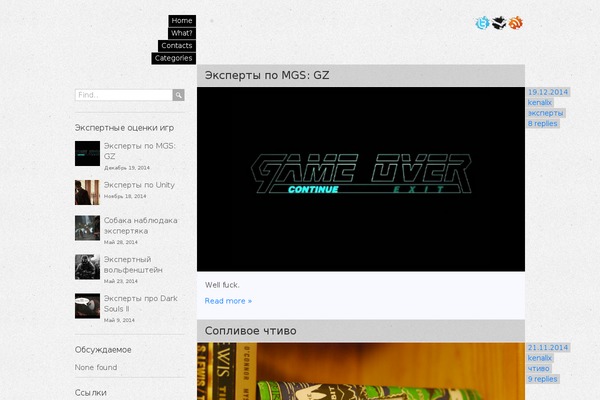The height and width of the screenshot is (400, 600).
Task: Open the Twitter icon link
Action: tap(482, 23)
